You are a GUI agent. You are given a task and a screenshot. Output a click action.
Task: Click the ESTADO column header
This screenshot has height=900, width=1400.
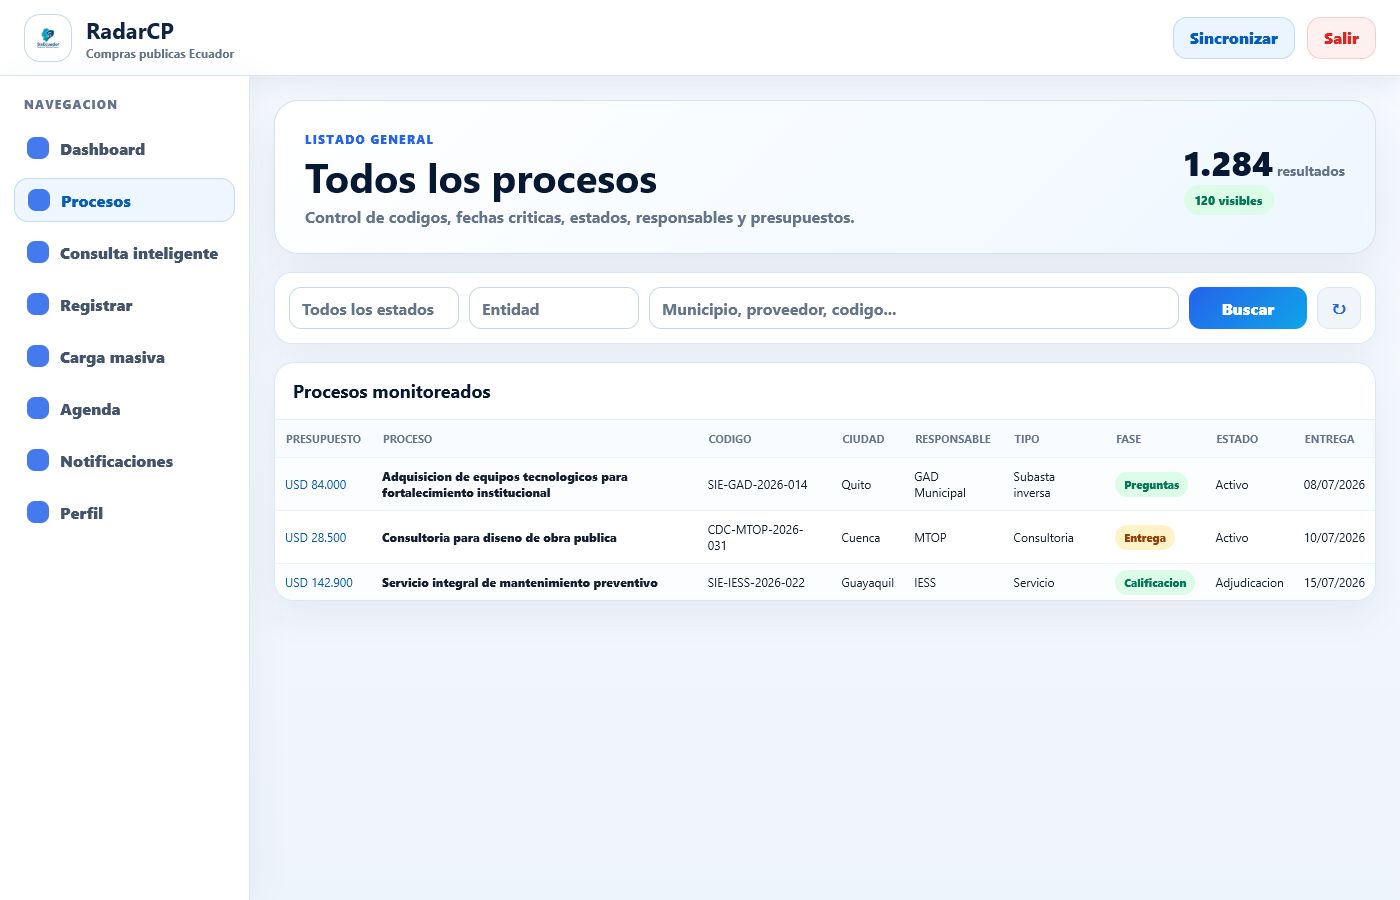click(1237, 439)
